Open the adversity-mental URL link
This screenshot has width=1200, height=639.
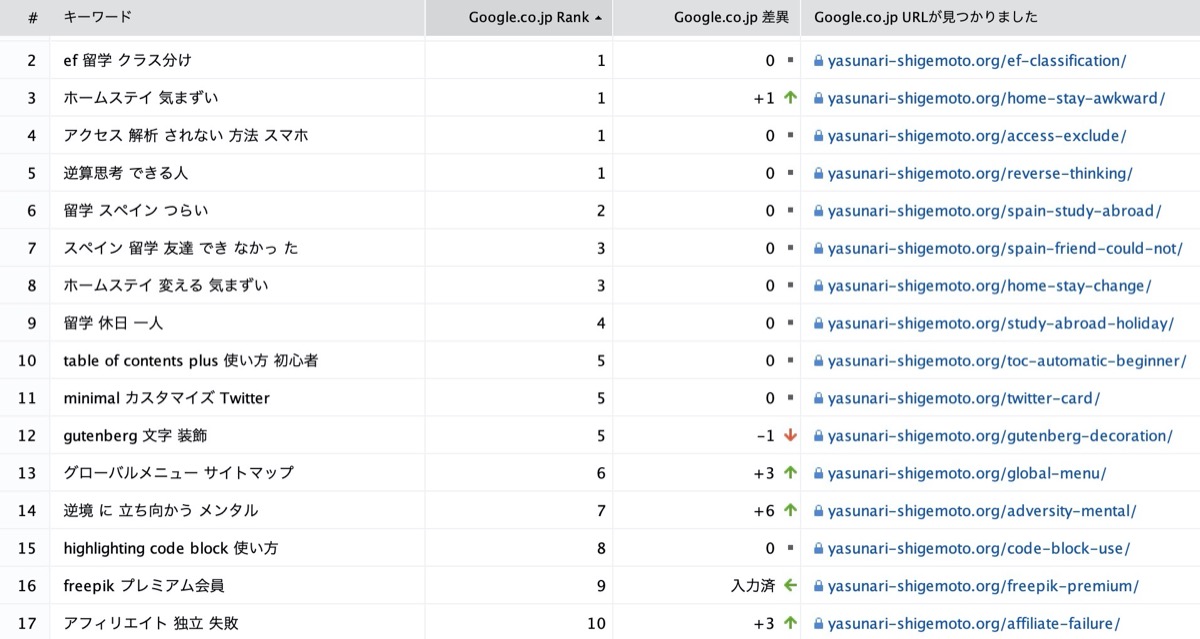[x=982, y=511]
